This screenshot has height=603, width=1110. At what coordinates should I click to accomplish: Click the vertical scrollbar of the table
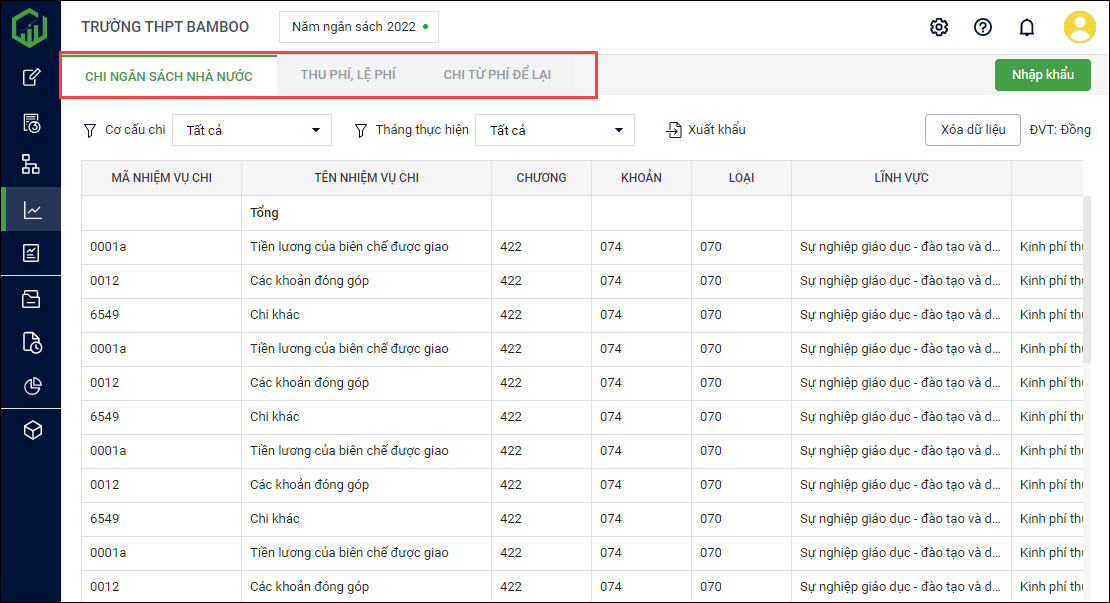pos(1086,280)
